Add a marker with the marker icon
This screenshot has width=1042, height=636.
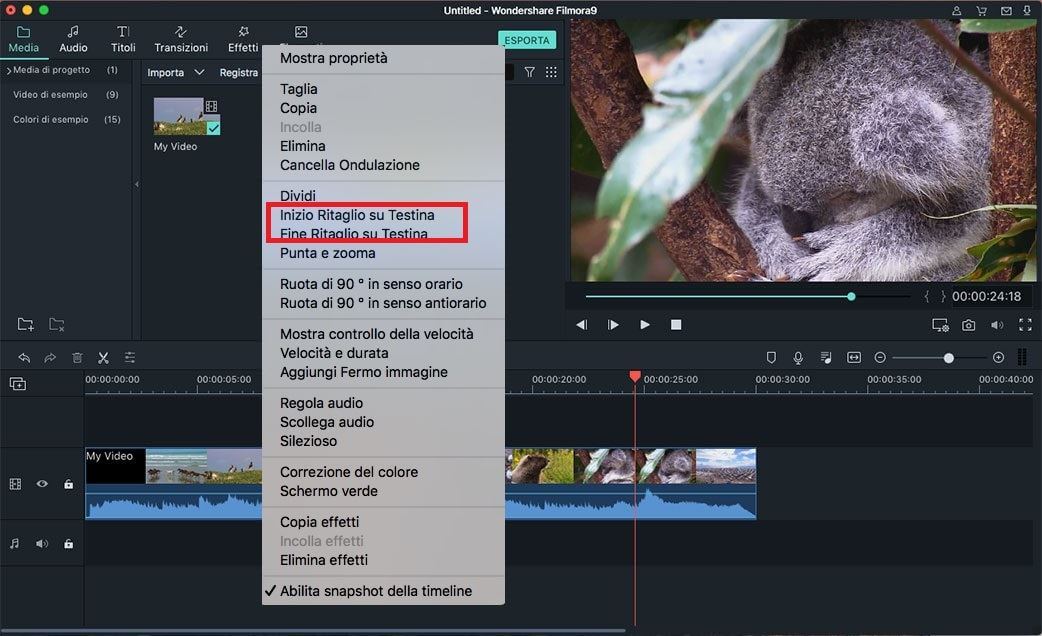(771, 358)
